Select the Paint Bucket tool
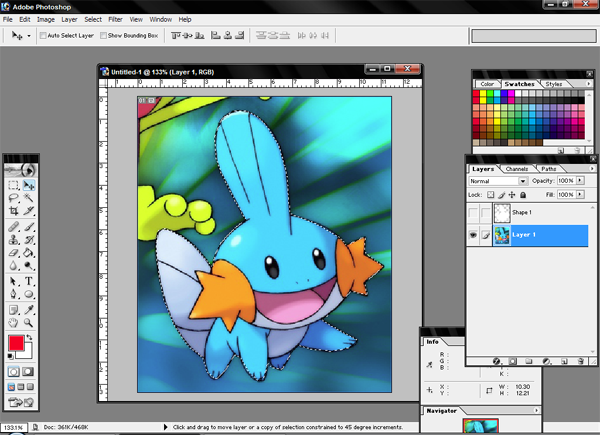The image size is (600, 435). (x=29, y=253)
